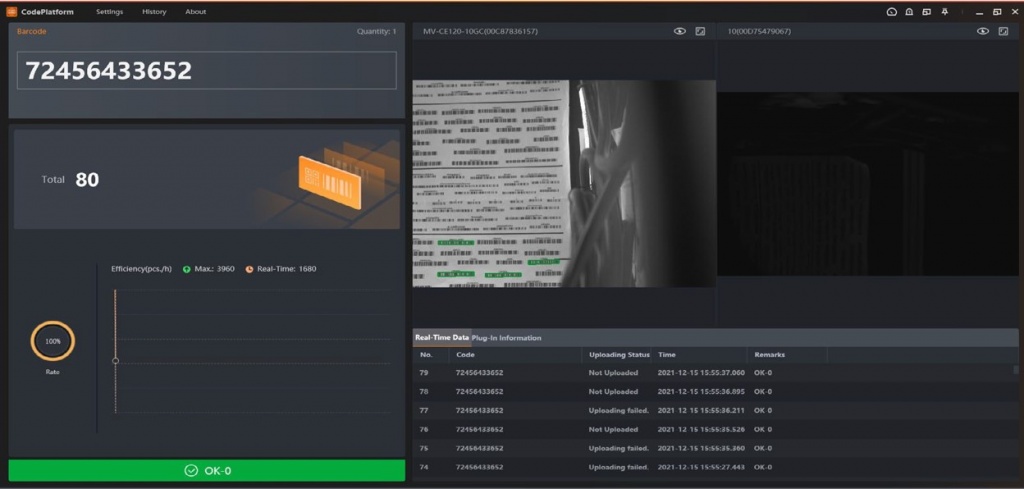Expand the 10(00D75479067) camera view to fullscreen
The image size is (1024, 489).
pos(1003,31)
